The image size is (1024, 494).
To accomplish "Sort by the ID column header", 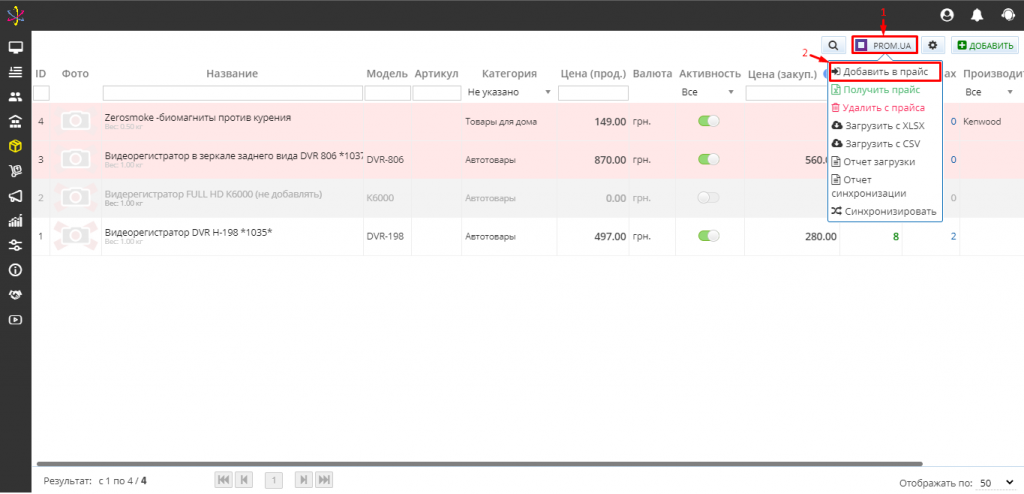I will point(40,74).
